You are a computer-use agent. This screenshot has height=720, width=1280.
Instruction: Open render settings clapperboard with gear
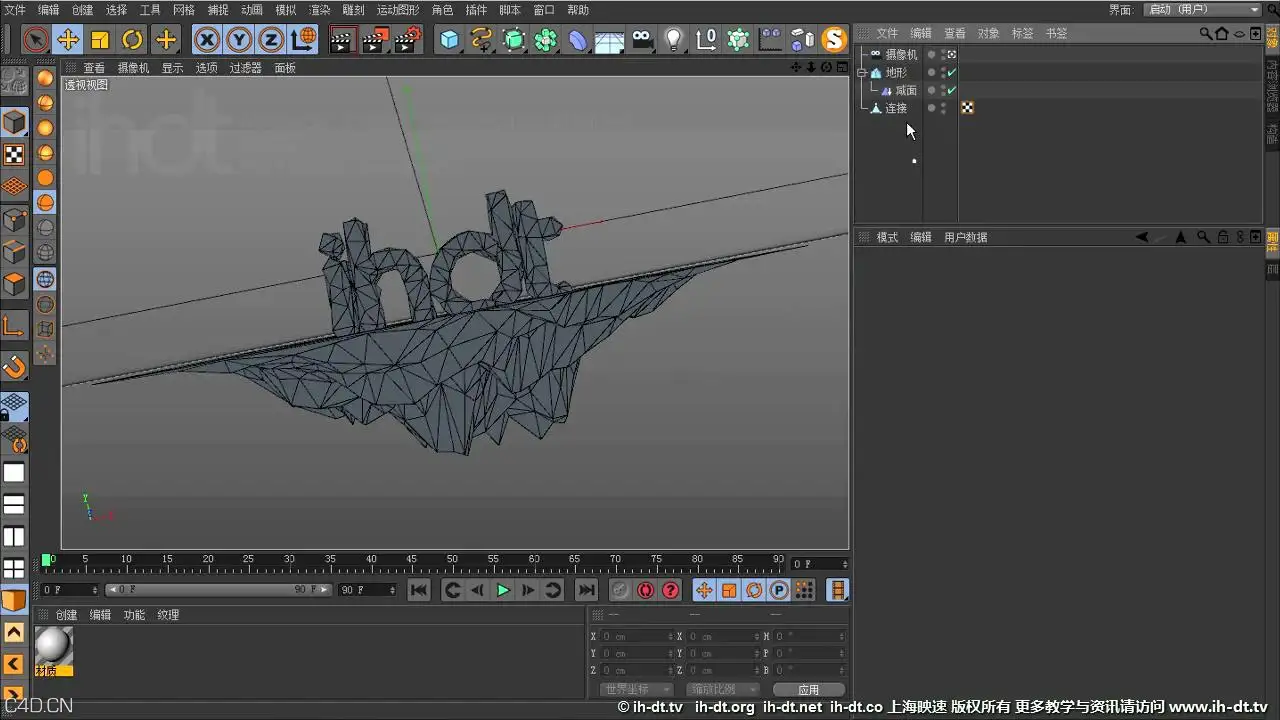(x=407, y=40)
